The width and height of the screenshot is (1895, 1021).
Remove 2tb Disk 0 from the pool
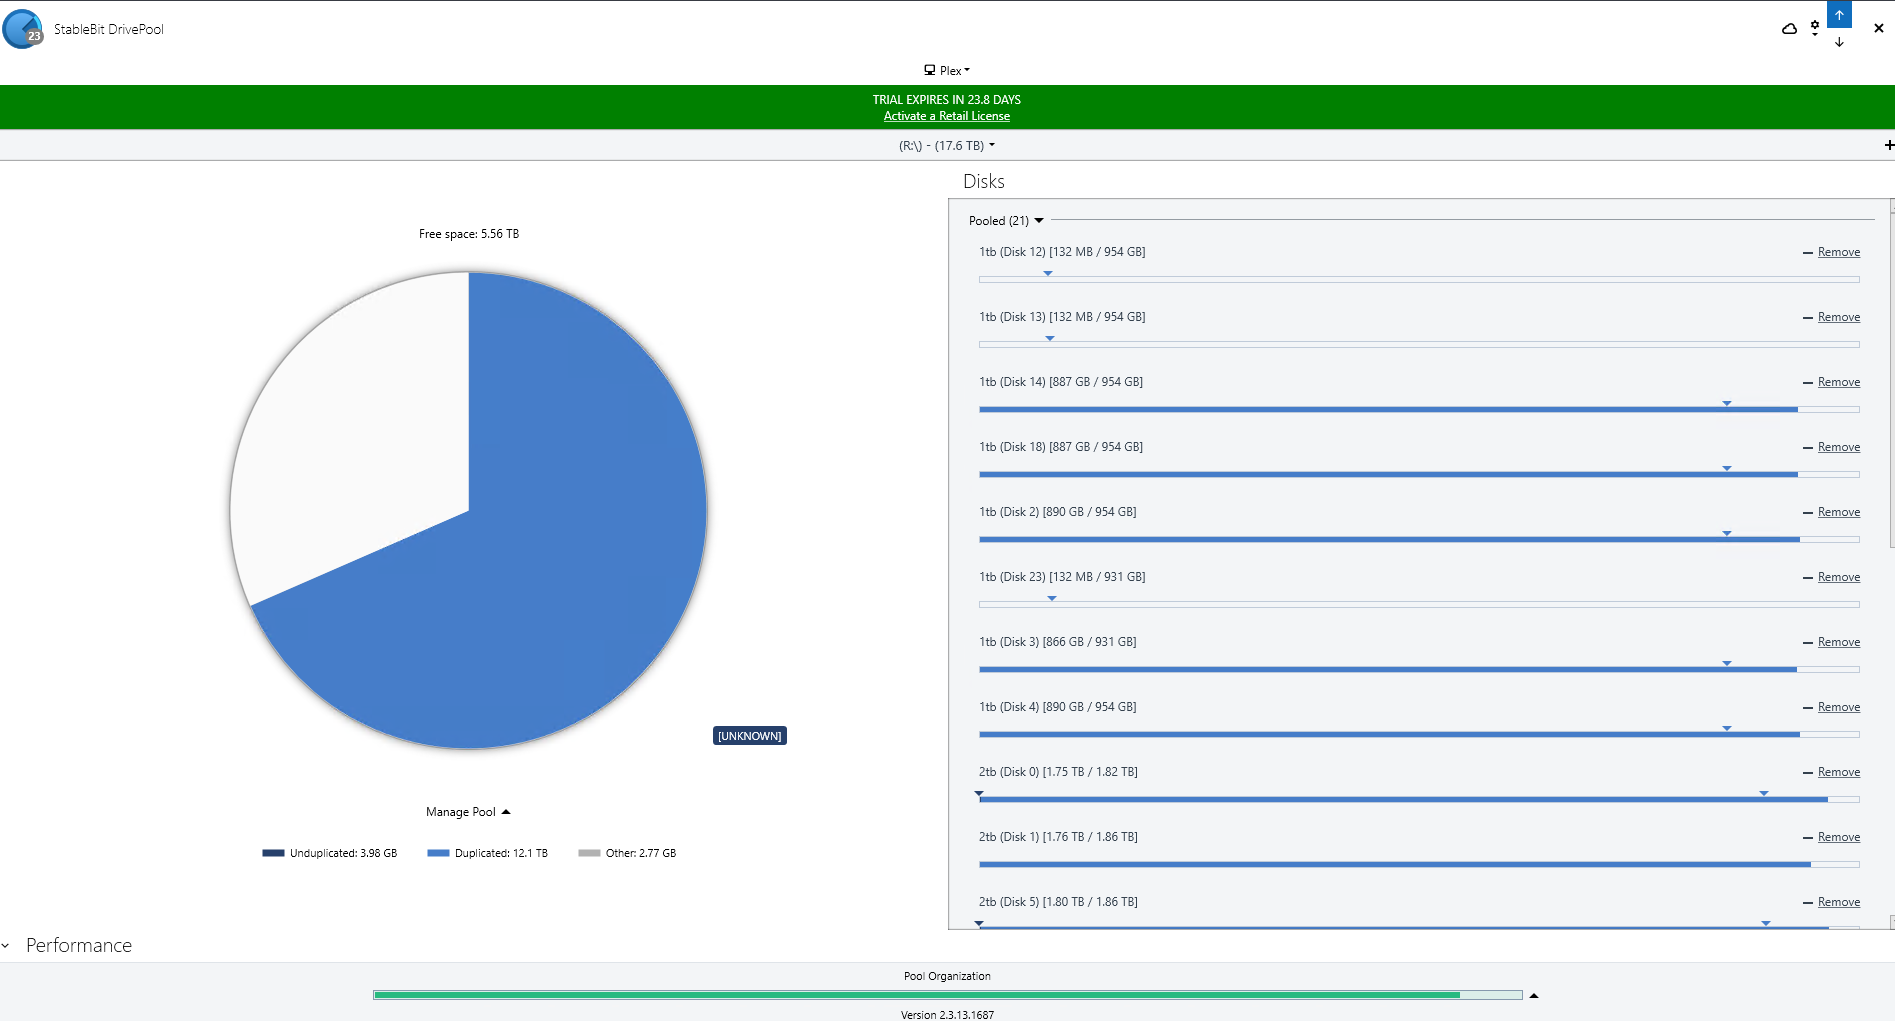(1838, 772)
